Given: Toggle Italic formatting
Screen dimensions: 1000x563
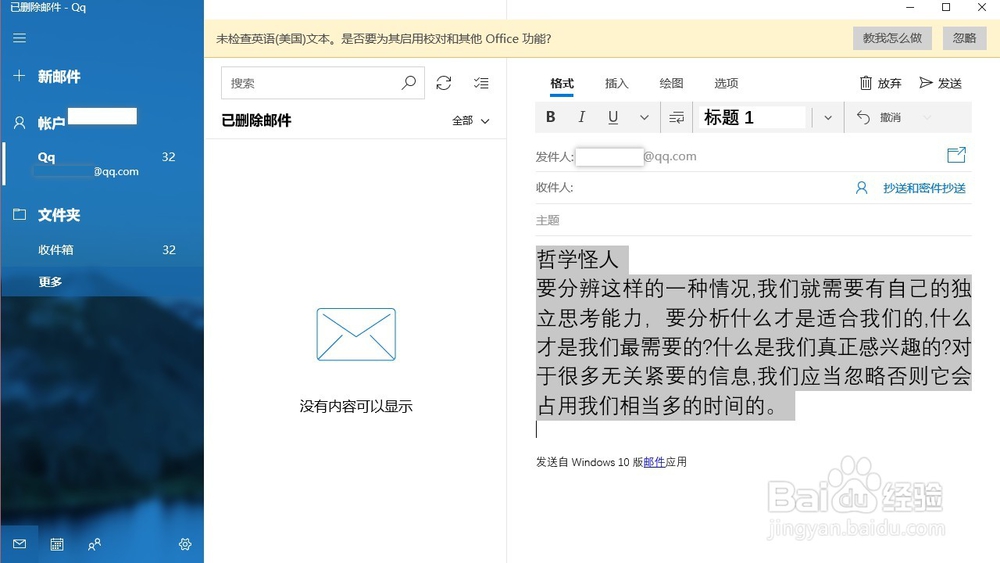Looking at the screenshot, I should (582, 117).
